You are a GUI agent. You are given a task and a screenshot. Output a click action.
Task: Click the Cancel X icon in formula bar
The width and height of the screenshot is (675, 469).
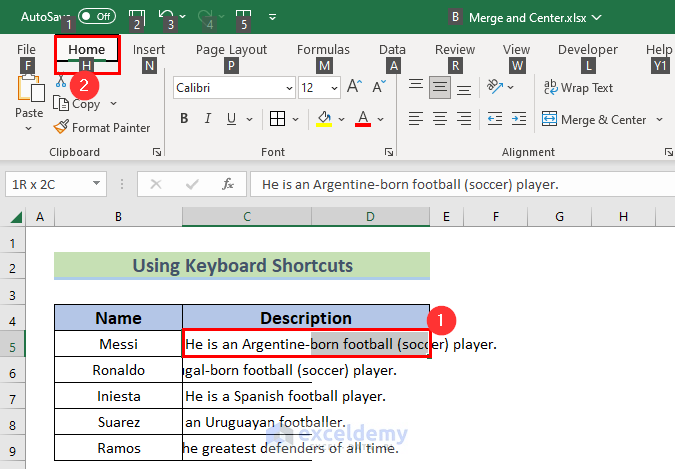(156, 184)
